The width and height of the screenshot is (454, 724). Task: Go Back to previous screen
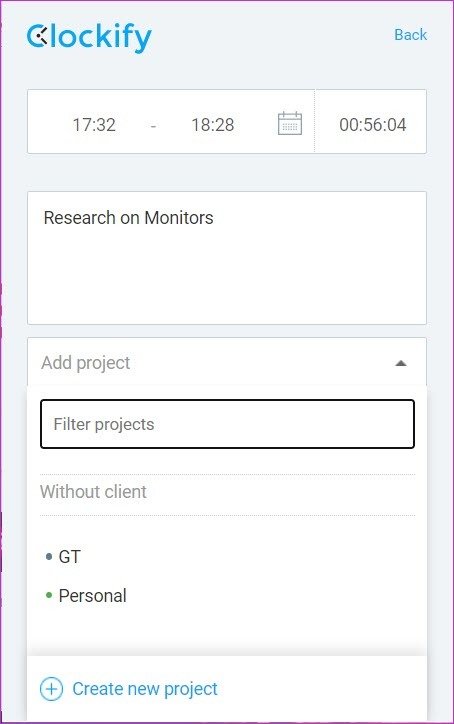coord(410,35)
